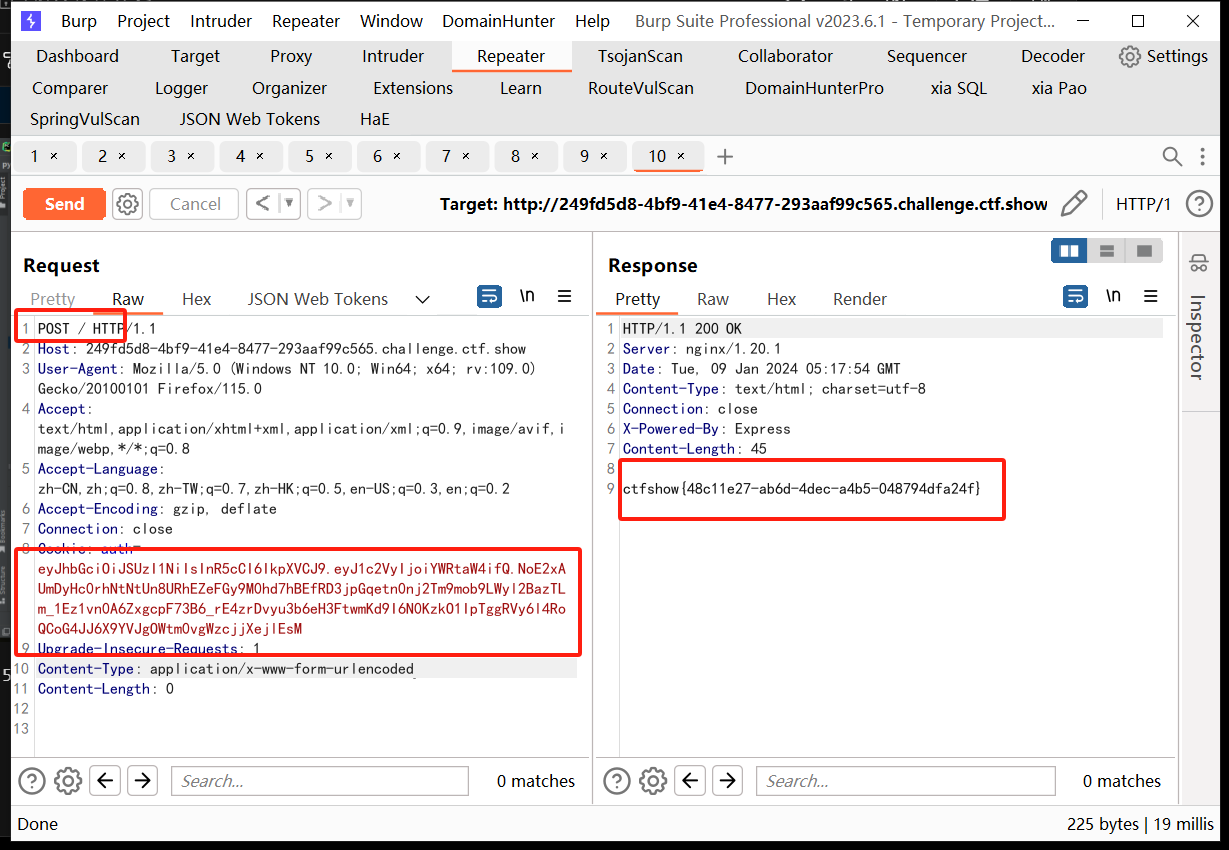Open HTTP/1 protocol selector

click(x=1143, y=204)
